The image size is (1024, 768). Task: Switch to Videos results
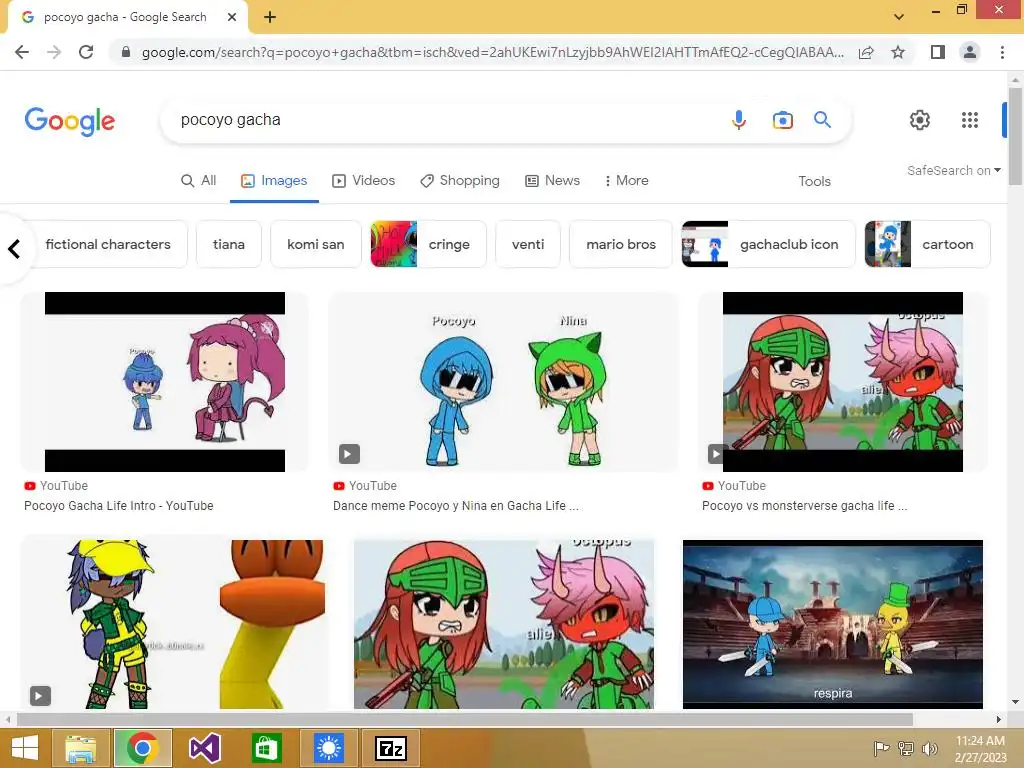(364, 181)
